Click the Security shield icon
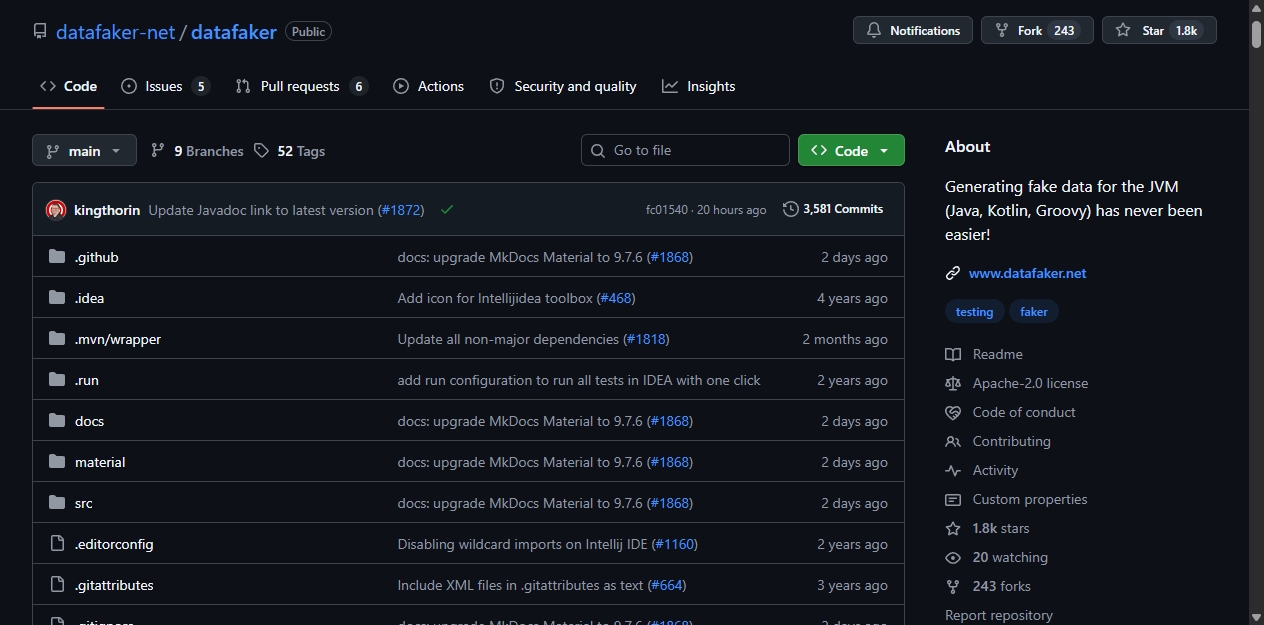The image size is (1264, 625). tap(497, 86)
